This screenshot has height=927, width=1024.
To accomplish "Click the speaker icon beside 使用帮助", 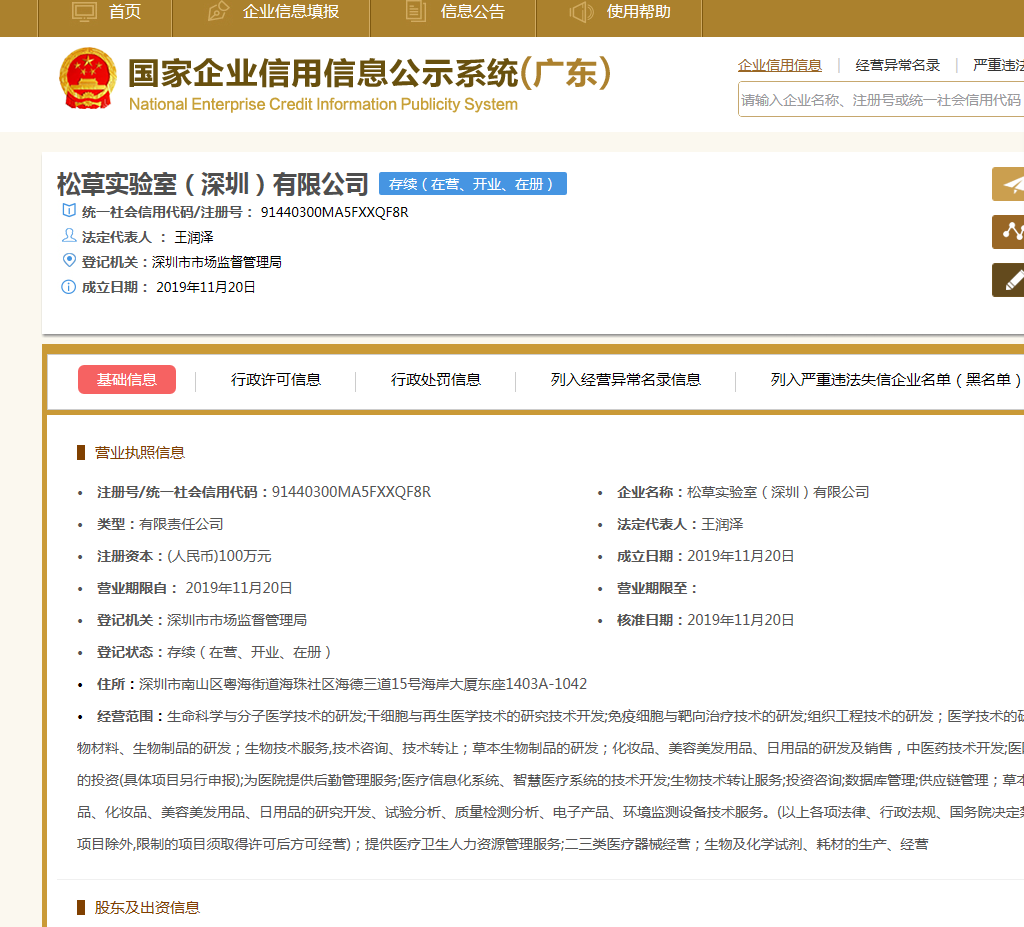I will pos(581,12).
